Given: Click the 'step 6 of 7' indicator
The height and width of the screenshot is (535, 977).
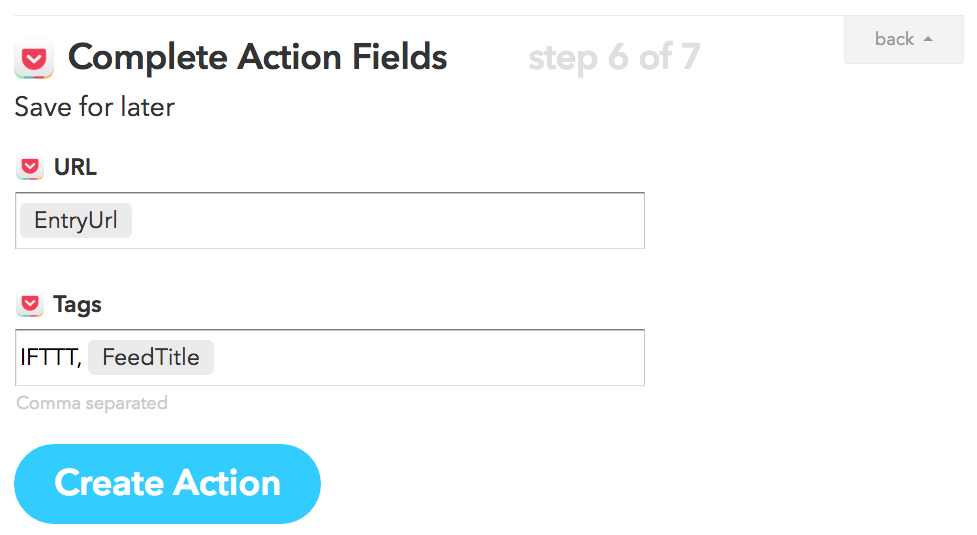Looking at the screenshot, I should pos(614,57).
